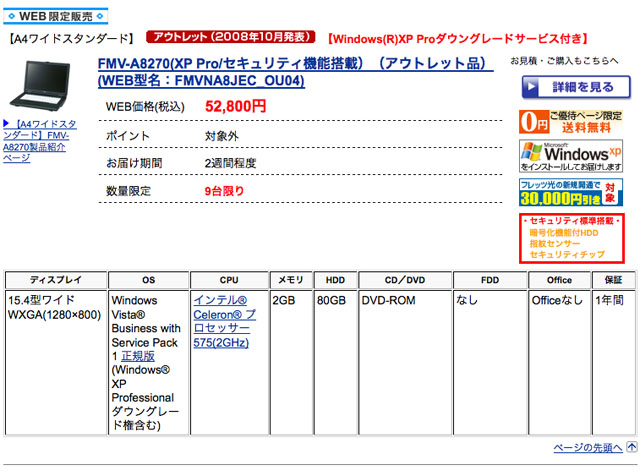Select the 9台限り quantity text
Screen dimensions: 640x476
(x=224, y=191)
